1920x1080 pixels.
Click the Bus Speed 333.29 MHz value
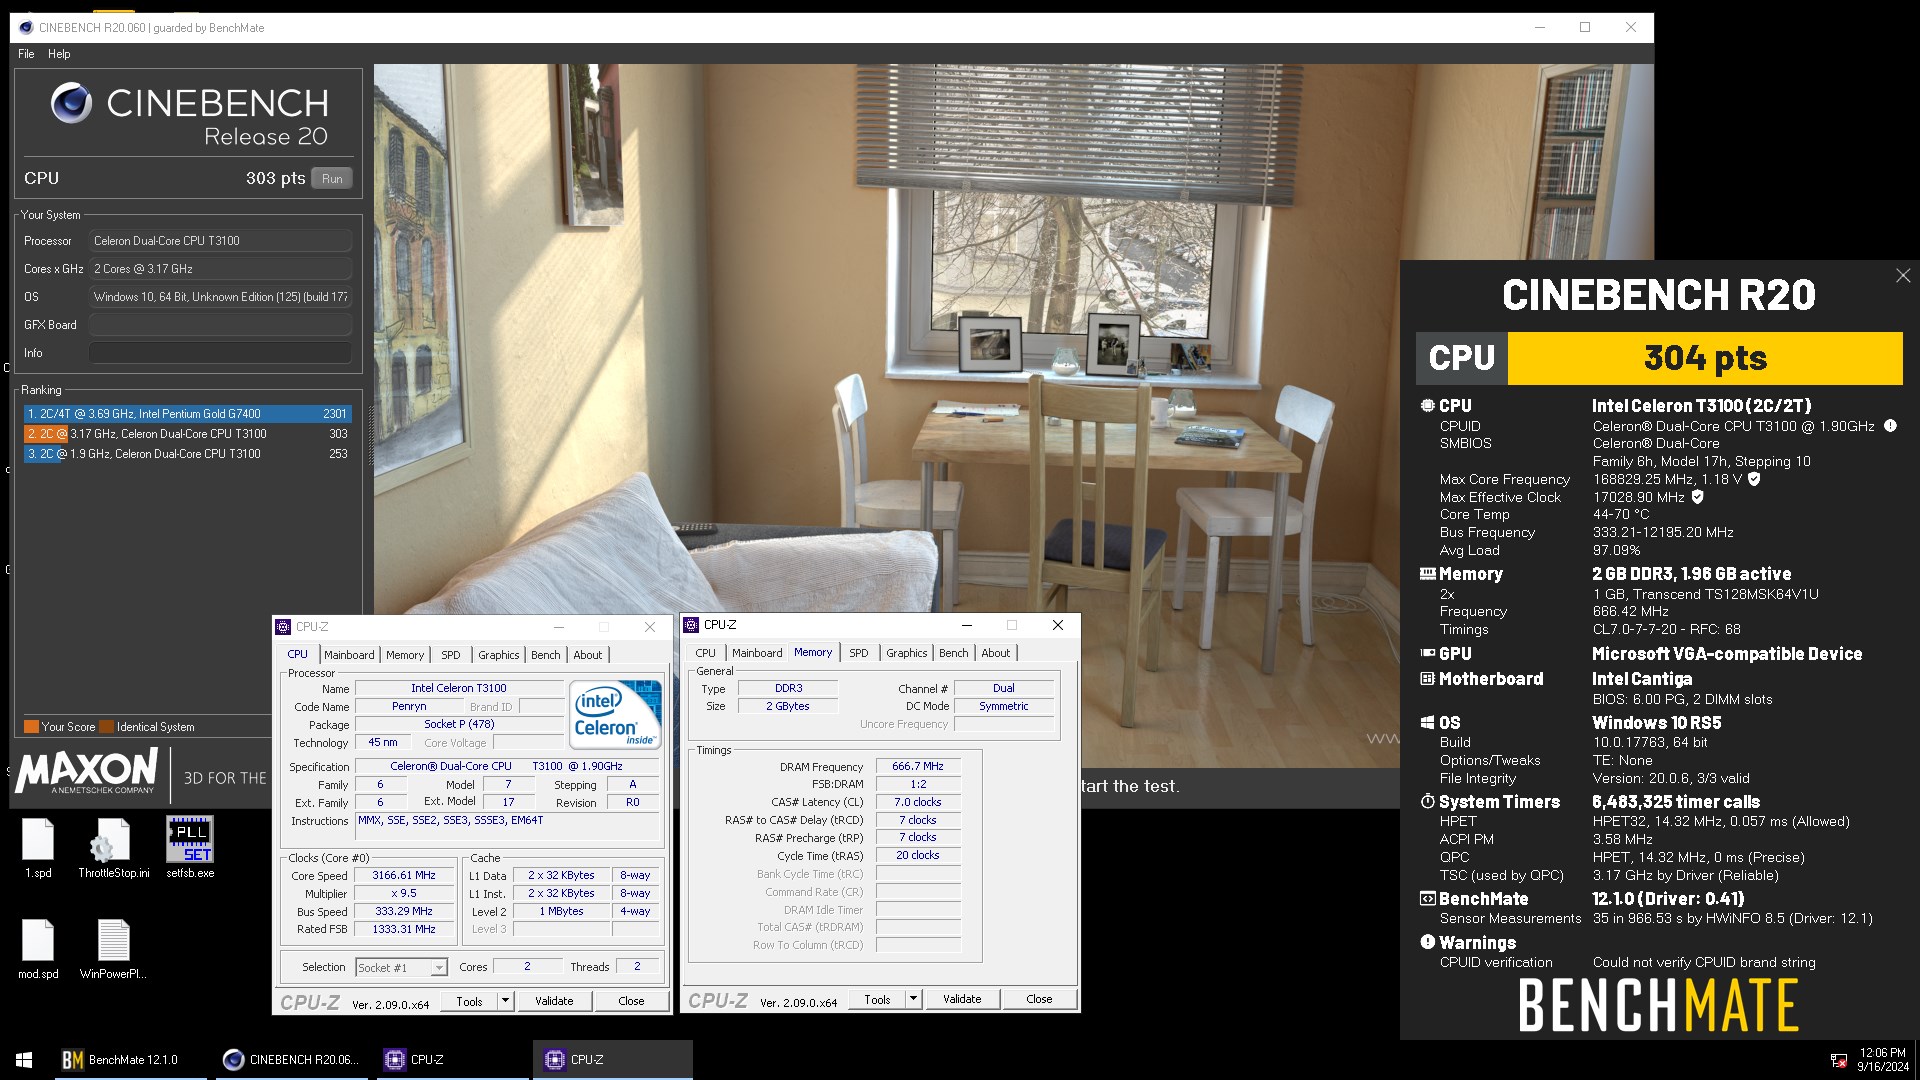(404, 912)
